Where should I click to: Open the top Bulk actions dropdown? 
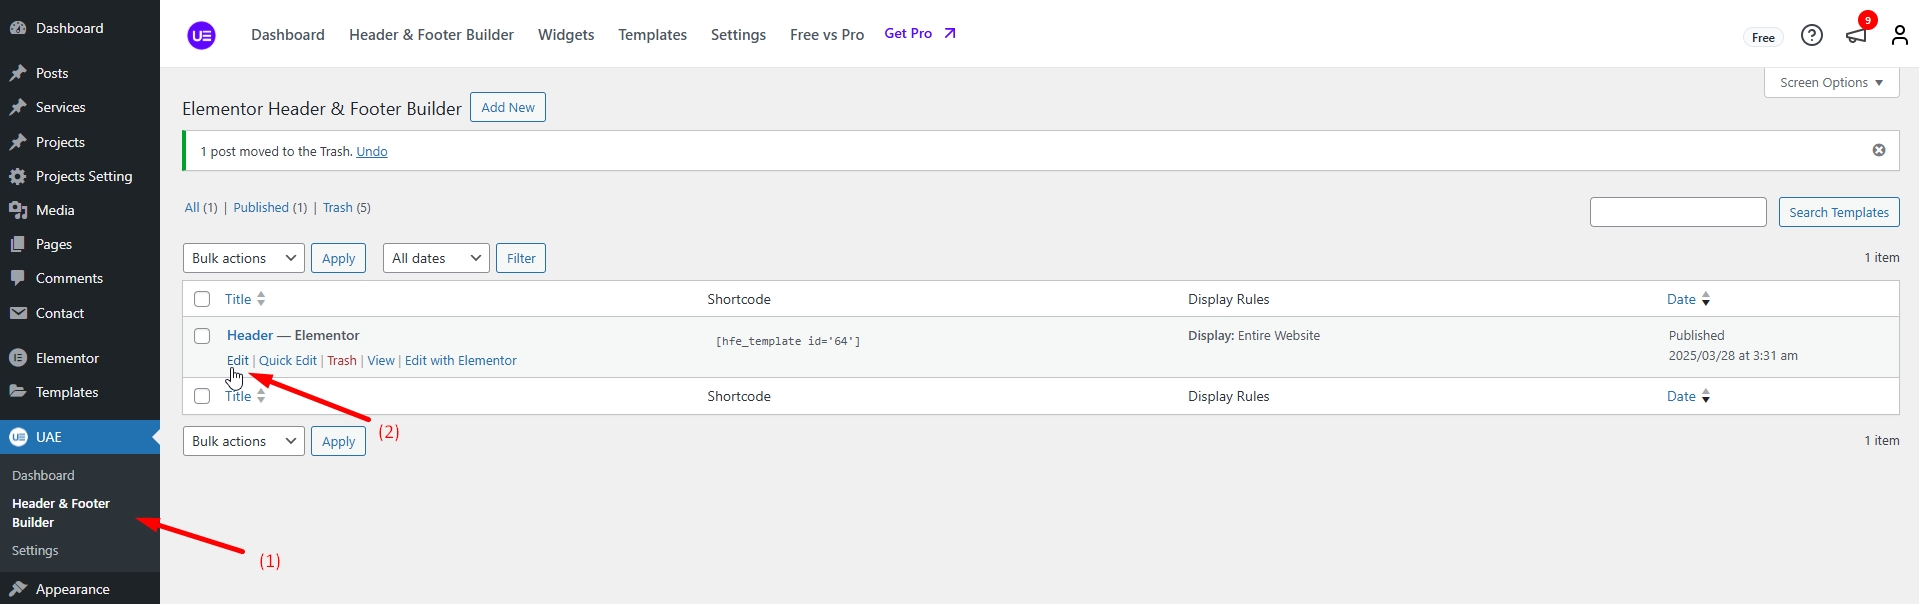click(244, 258)
